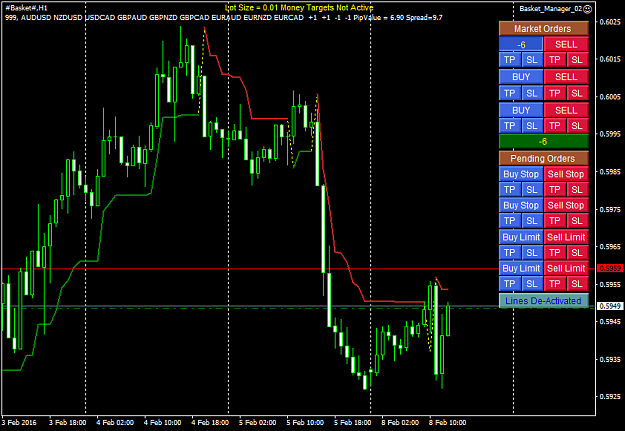Screen dimensions: 625x431
Task: Click the red 0.5959 price label
Action: [x=610, y=268]
